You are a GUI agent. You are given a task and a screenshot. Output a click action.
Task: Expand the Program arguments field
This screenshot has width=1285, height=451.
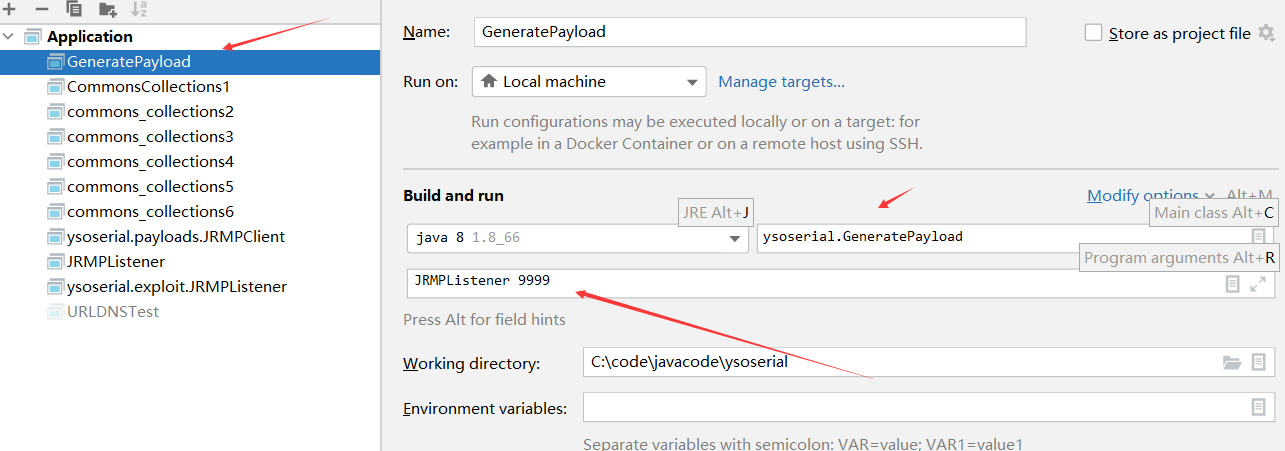click(x=1258, y=284)
